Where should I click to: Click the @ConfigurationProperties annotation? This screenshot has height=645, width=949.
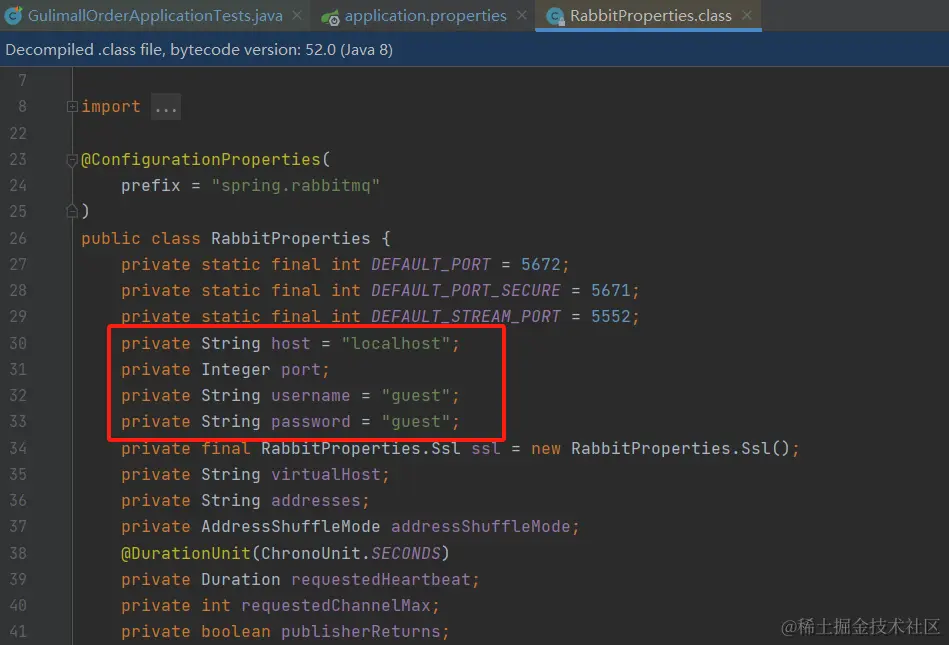(201, 159)
